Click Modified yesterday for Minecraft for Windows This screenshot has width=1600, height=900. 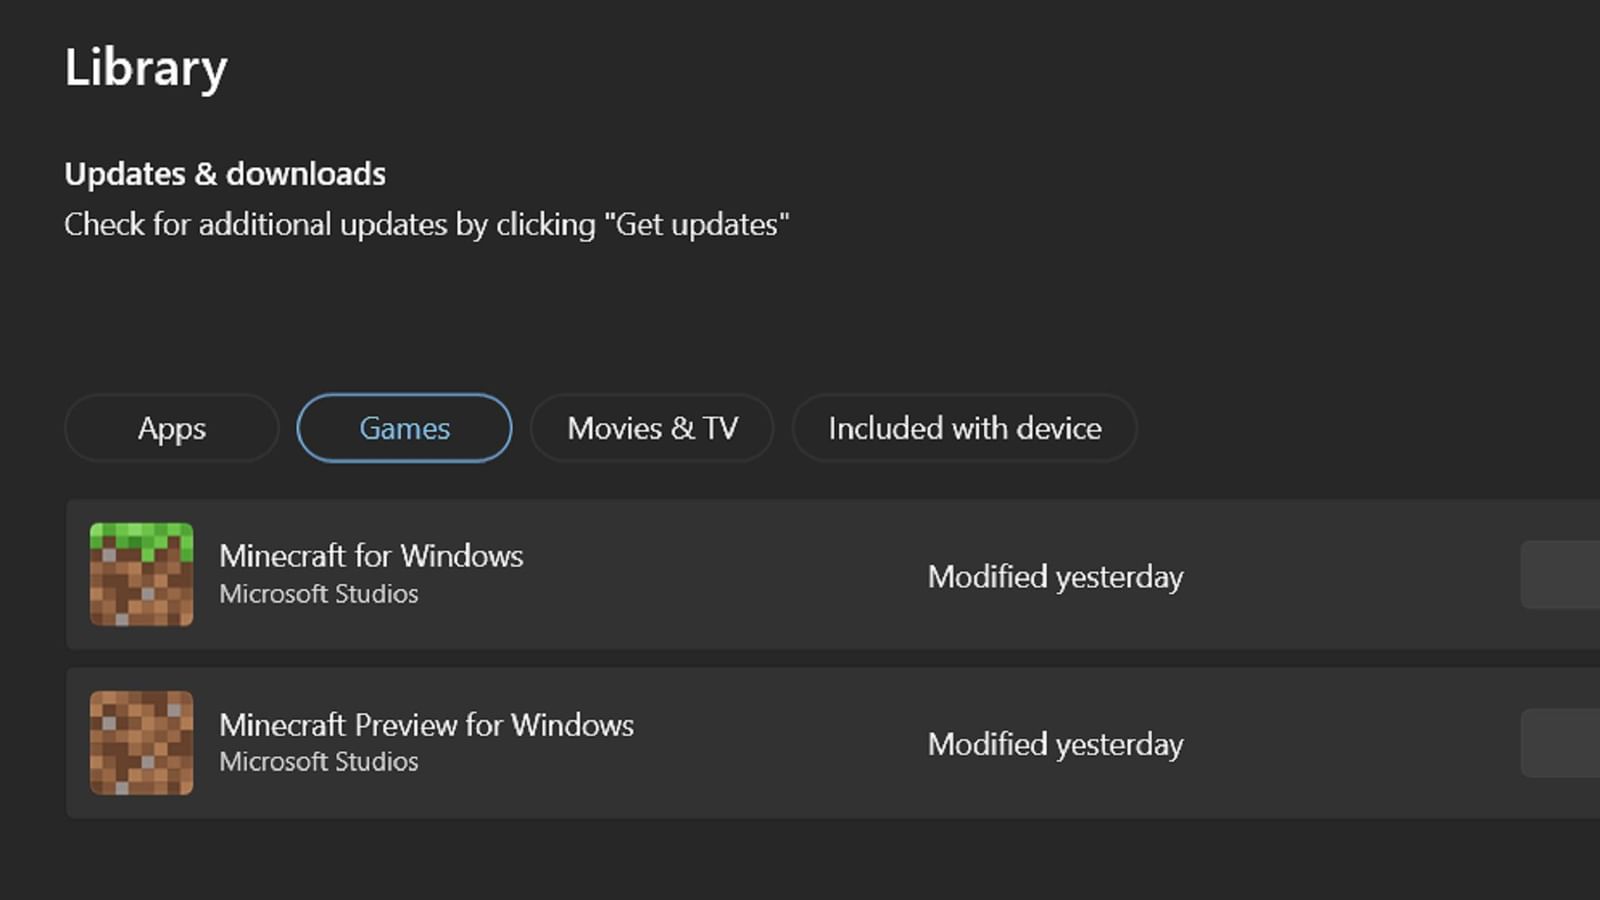coord(1055,577)
